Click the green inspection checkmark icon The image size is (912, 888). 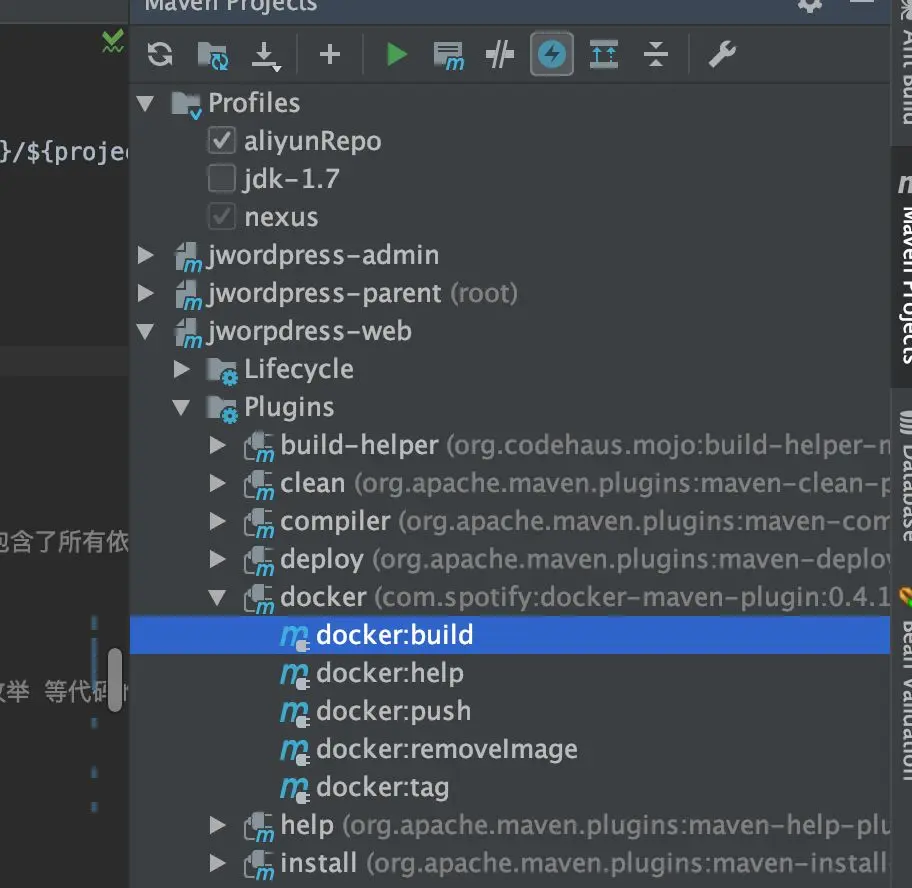click(x=112, y=41)
